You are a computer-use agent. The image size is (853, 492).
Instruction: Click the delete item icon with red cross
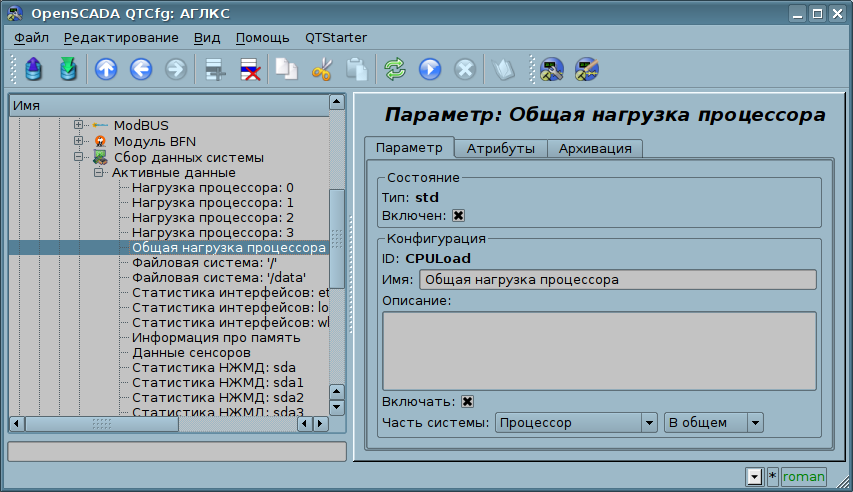pyautogui.click(x=249, y=69)
